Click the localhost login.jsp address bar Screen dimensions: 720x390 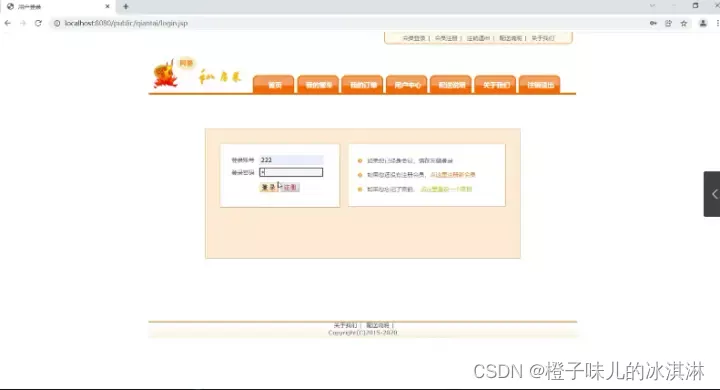pos(349,23)
